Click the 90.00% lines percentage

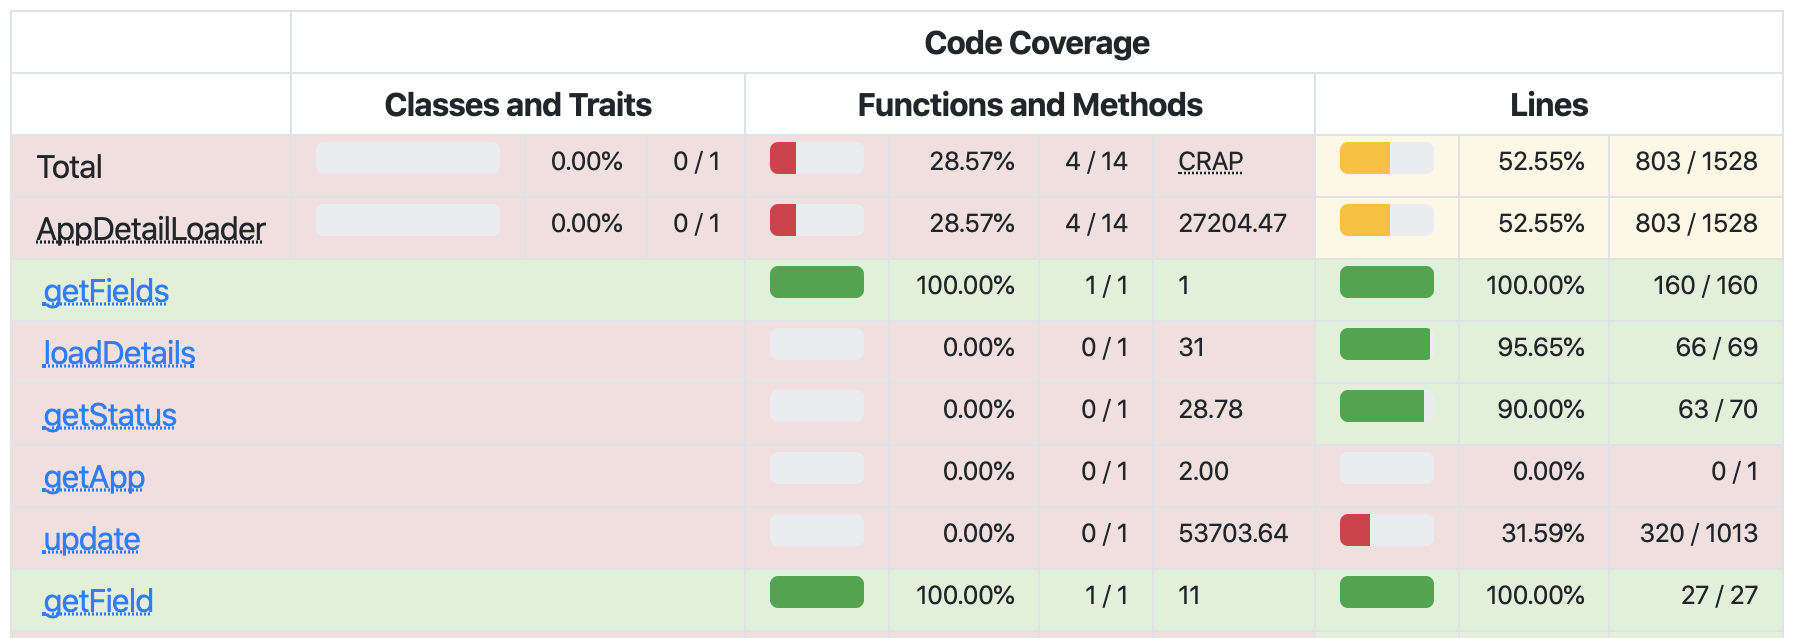1541,409
